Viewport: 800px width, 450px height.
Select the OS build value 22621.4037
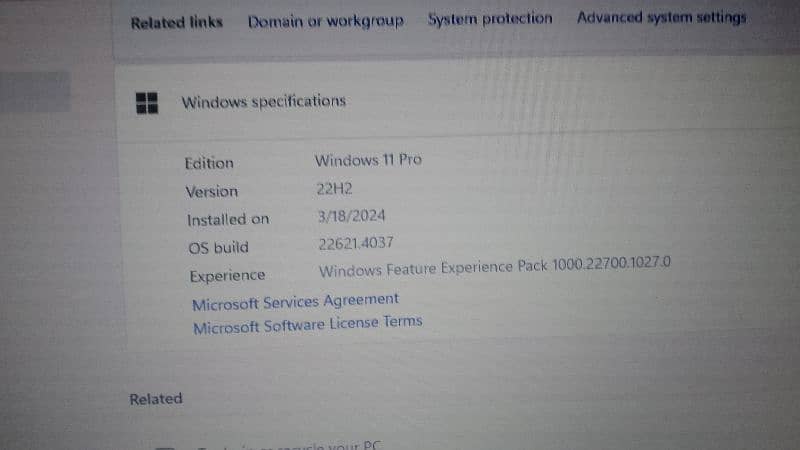coord(356,243)
